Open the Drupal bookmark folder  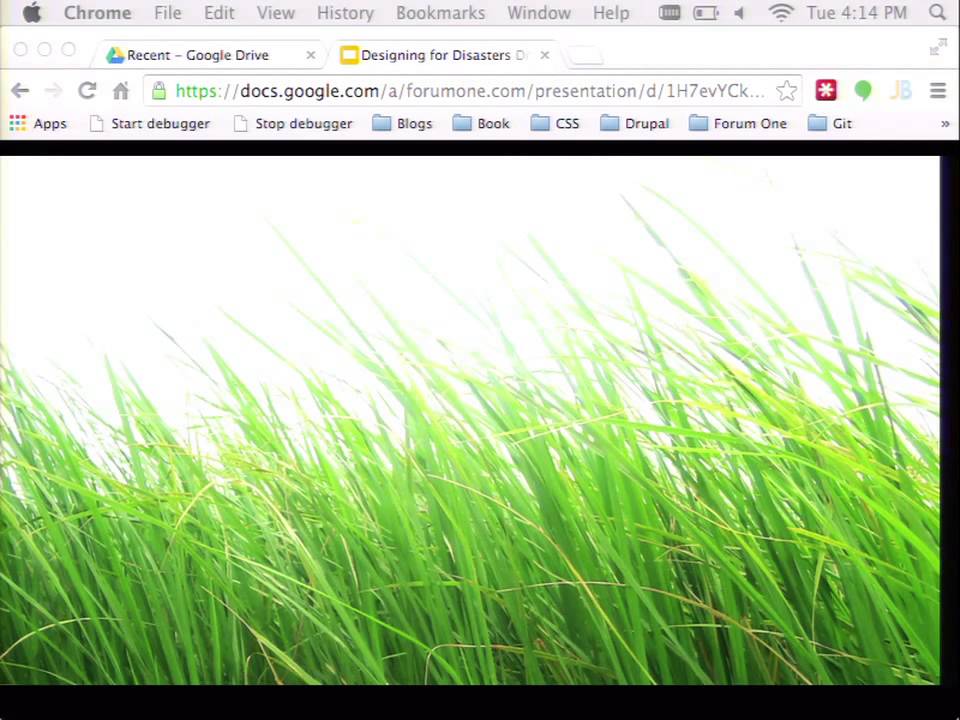click(634, 124)
